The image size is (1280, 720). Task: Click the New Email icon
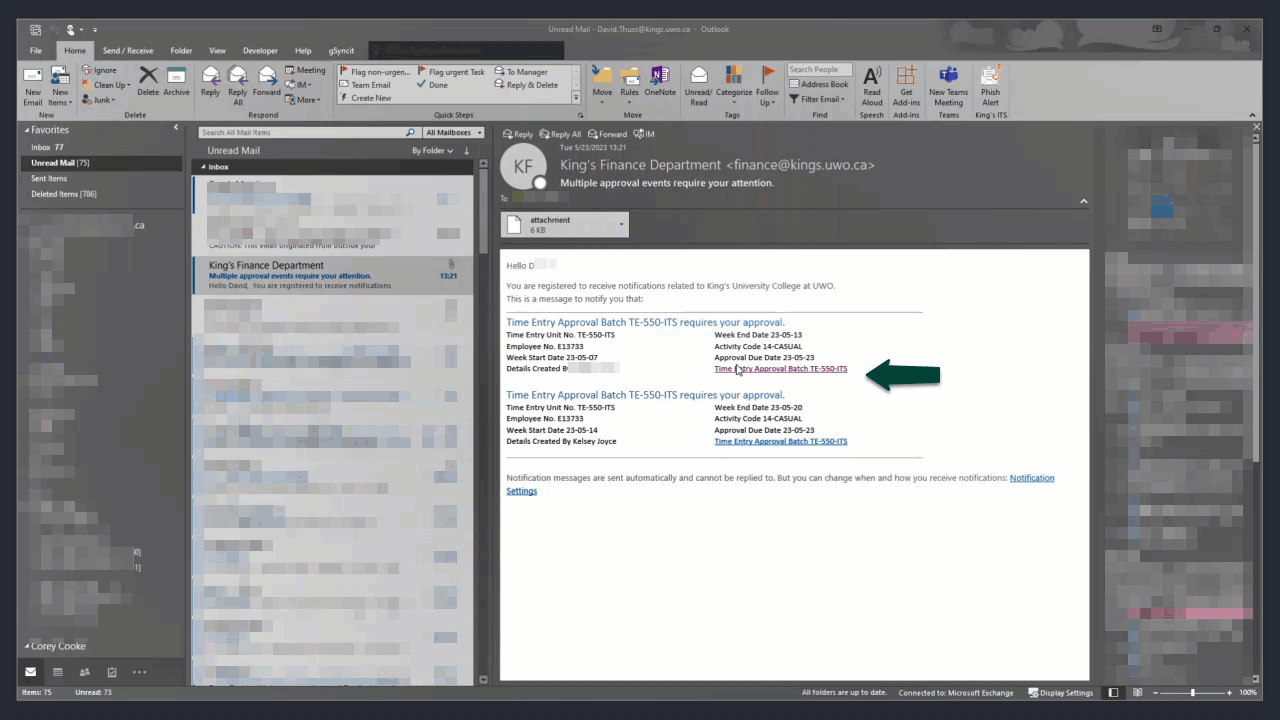pos(33,86)
